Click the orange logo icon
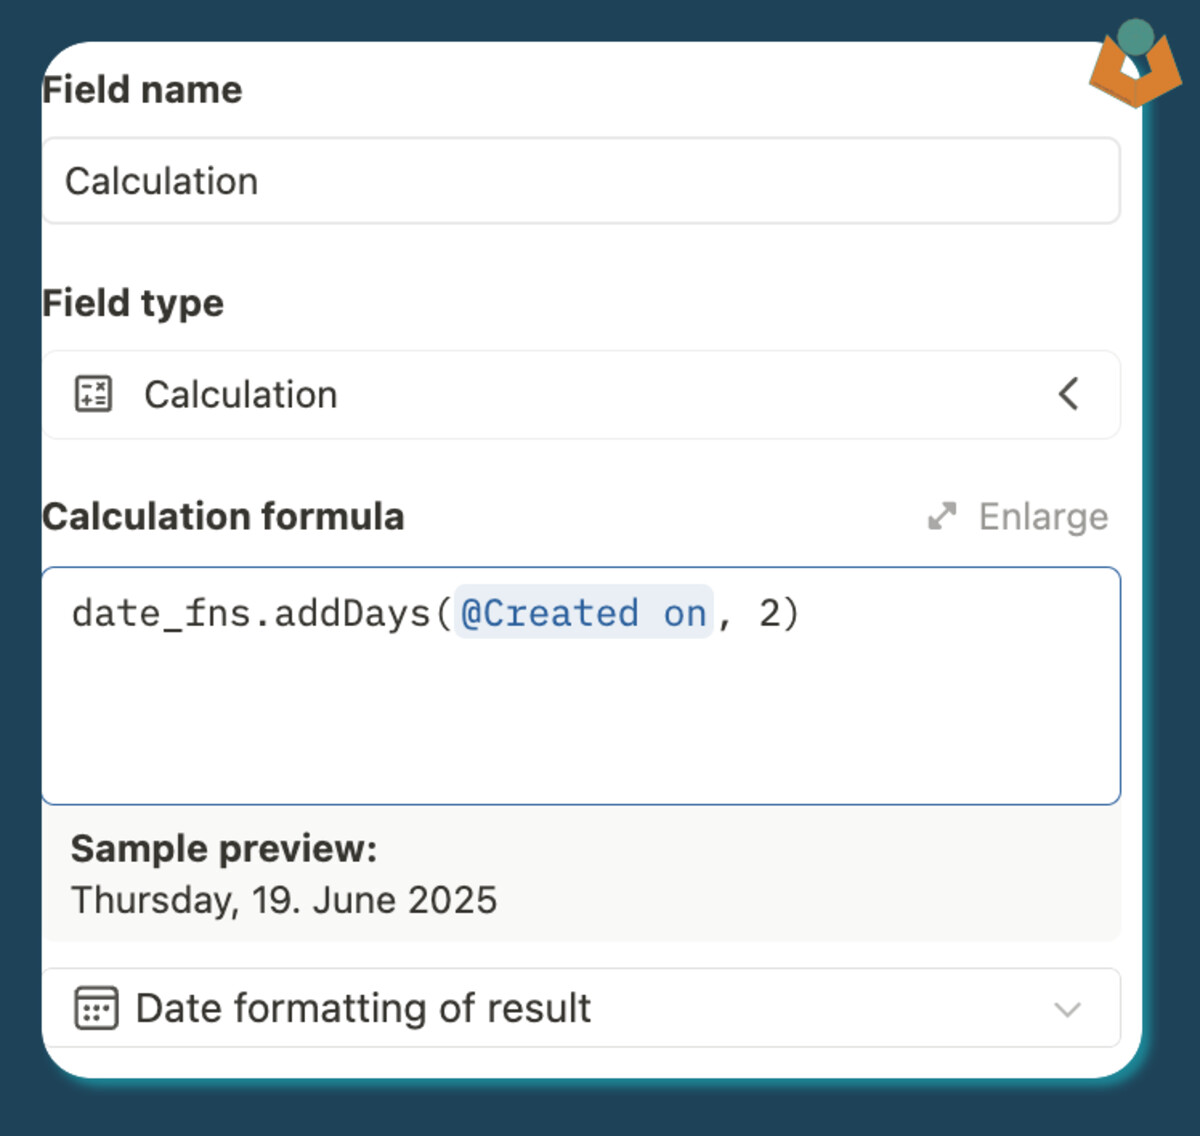The width and height of the screenshot is (1200, 1136). (1136, 70)
